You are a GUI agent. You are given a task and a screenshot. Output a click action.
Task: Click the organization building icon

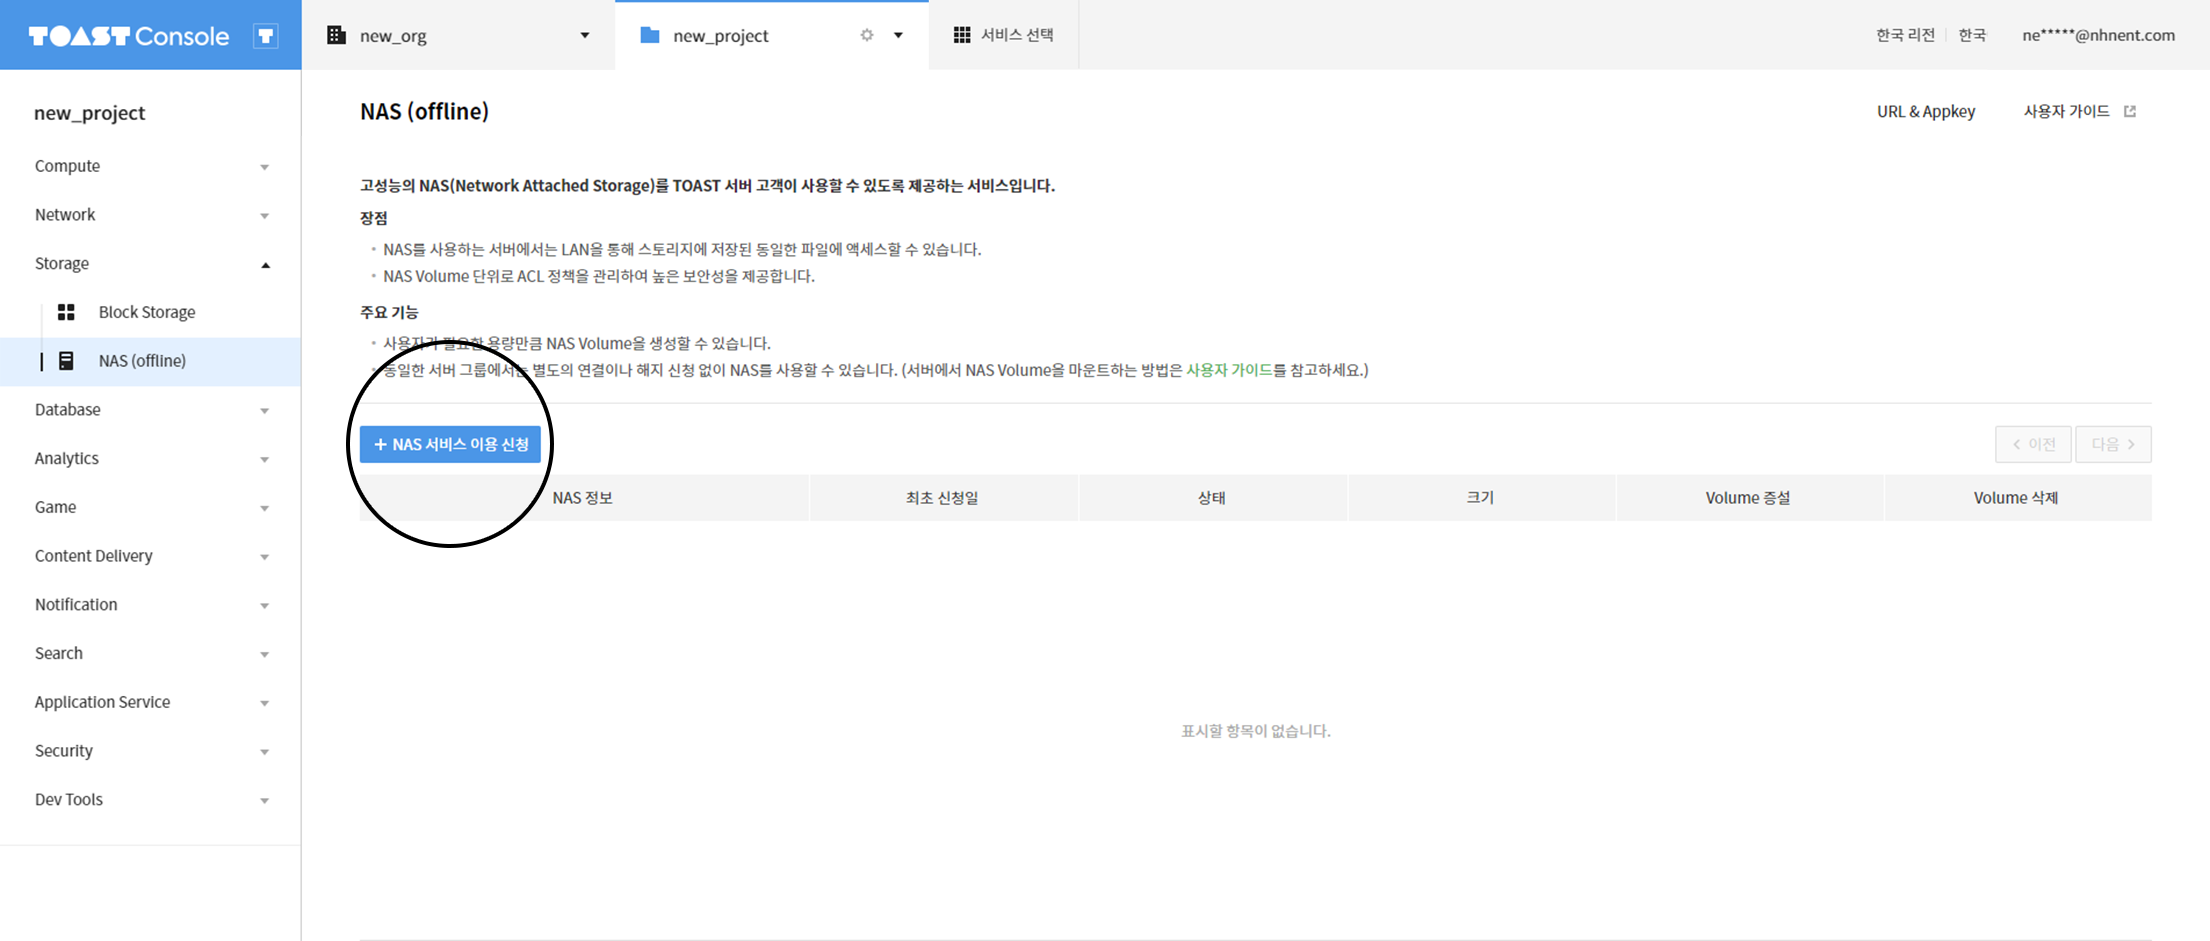click(336, 35)
